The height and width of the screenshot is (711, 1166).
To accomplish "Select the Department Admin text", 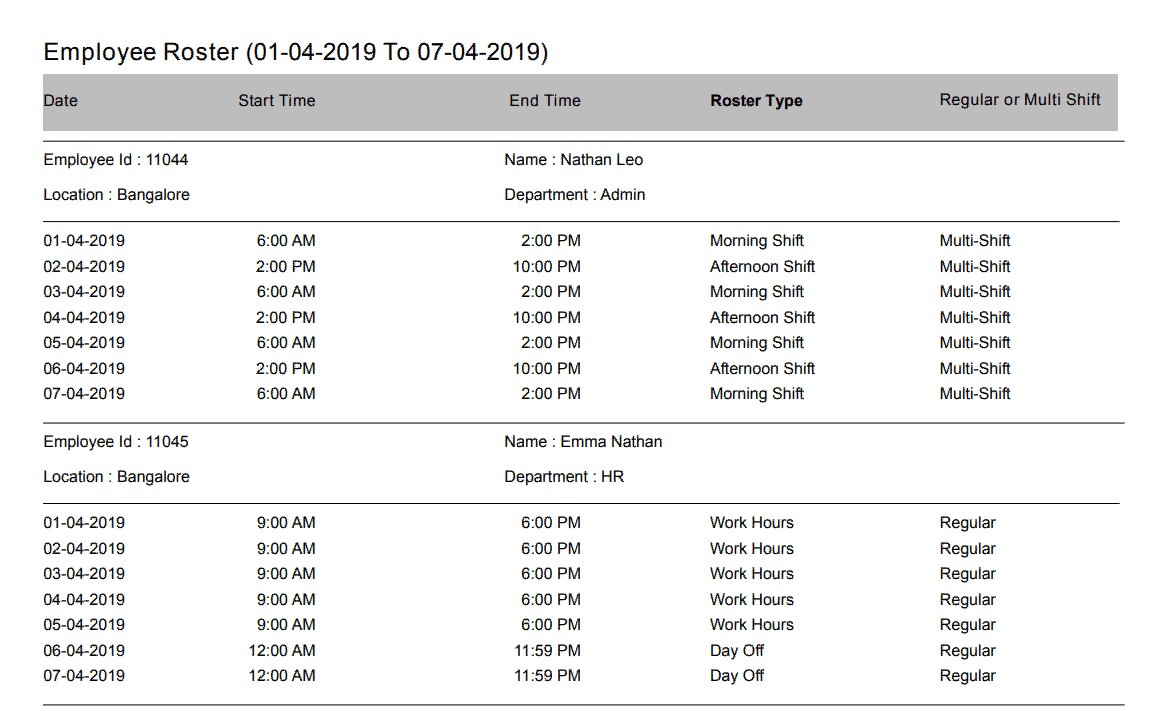I will (x=575, y=195).
